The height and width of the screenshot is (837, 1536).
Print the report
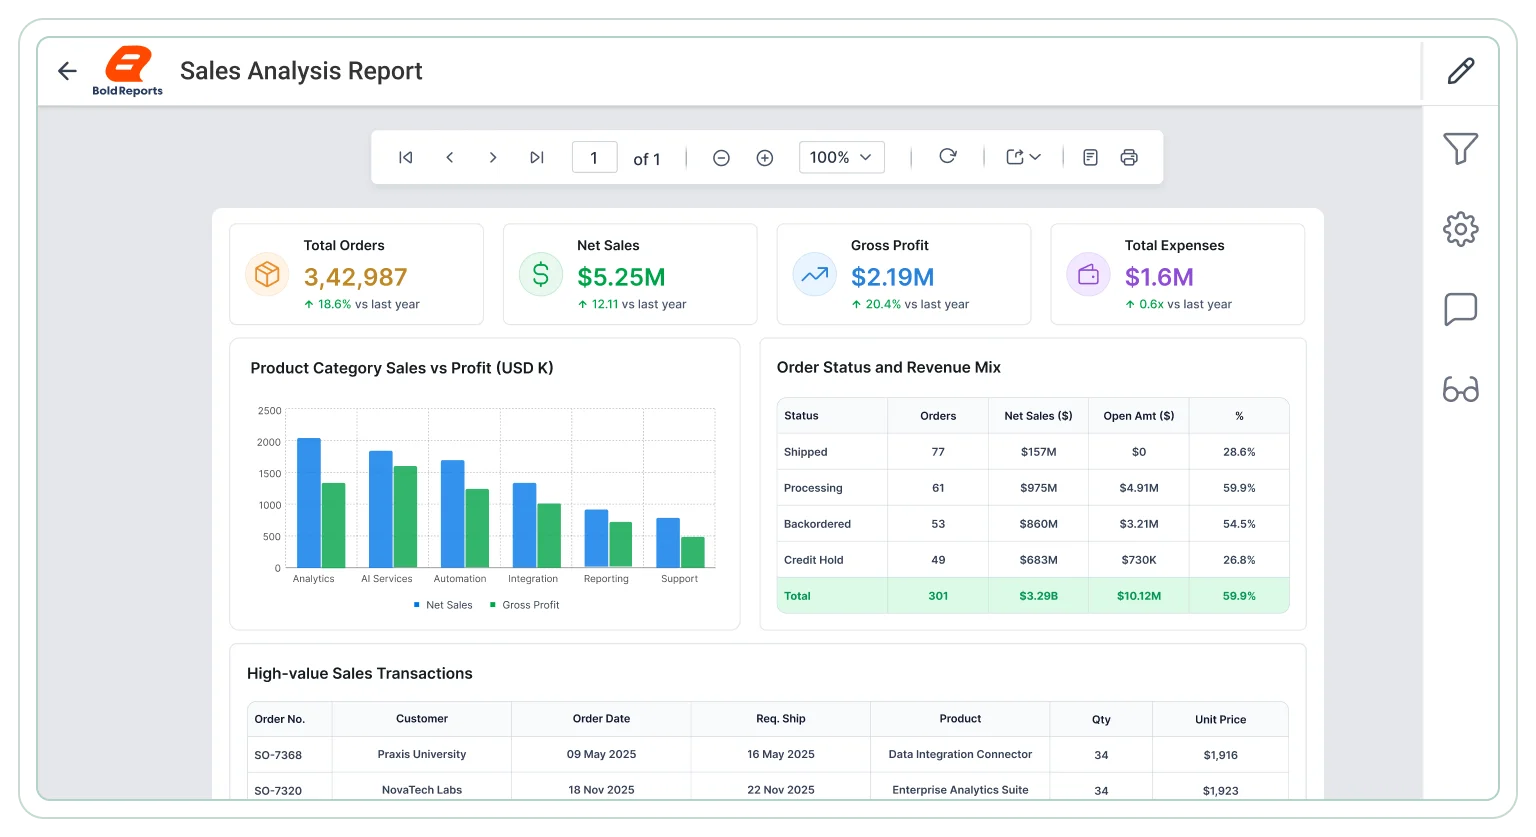click(1129, 157)
